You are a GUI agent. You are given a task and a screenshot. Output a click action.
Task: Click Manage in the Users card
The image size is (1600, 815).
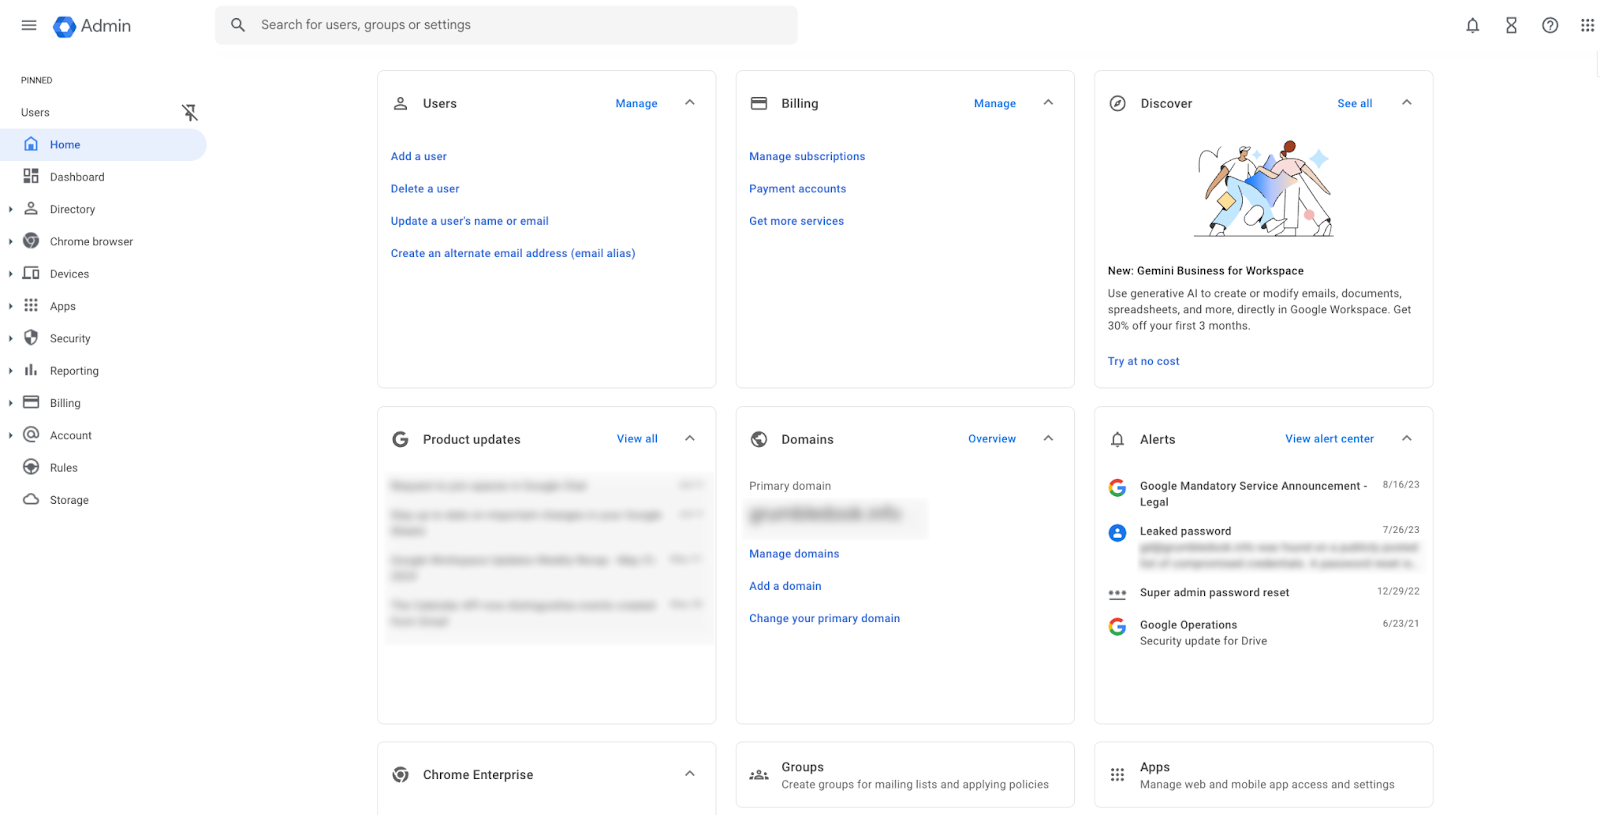pos(637,103)
